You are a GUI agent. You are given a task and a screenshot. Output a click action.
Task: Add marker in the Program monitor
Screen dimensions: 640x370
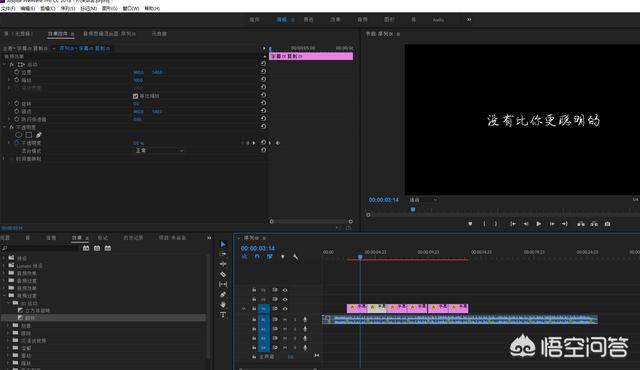(x=470, y=224)
